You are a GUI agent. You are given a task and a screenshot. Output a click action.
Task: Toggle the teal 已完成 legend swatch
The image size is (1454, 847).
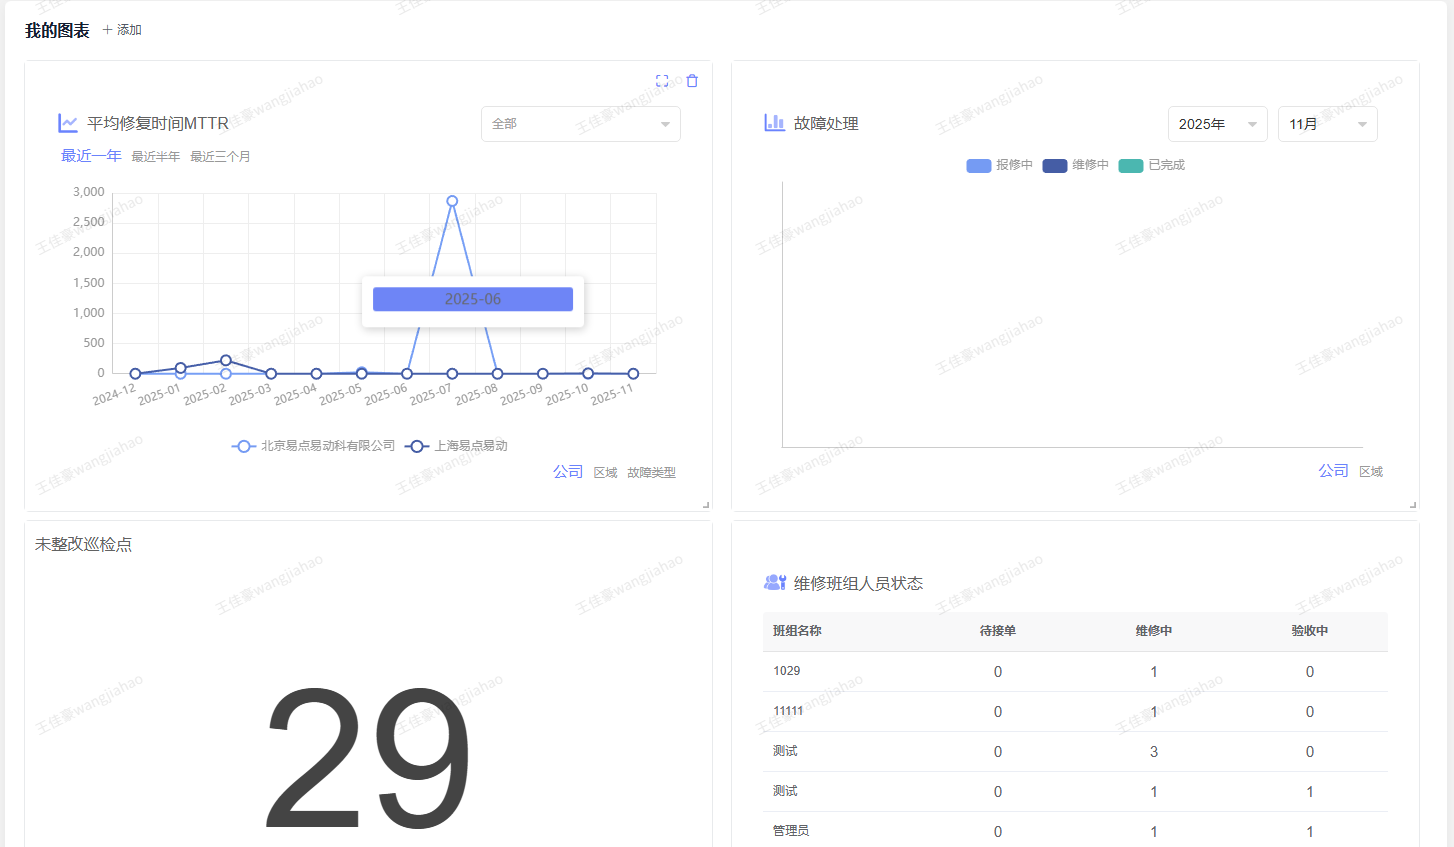coord(1131,165)
